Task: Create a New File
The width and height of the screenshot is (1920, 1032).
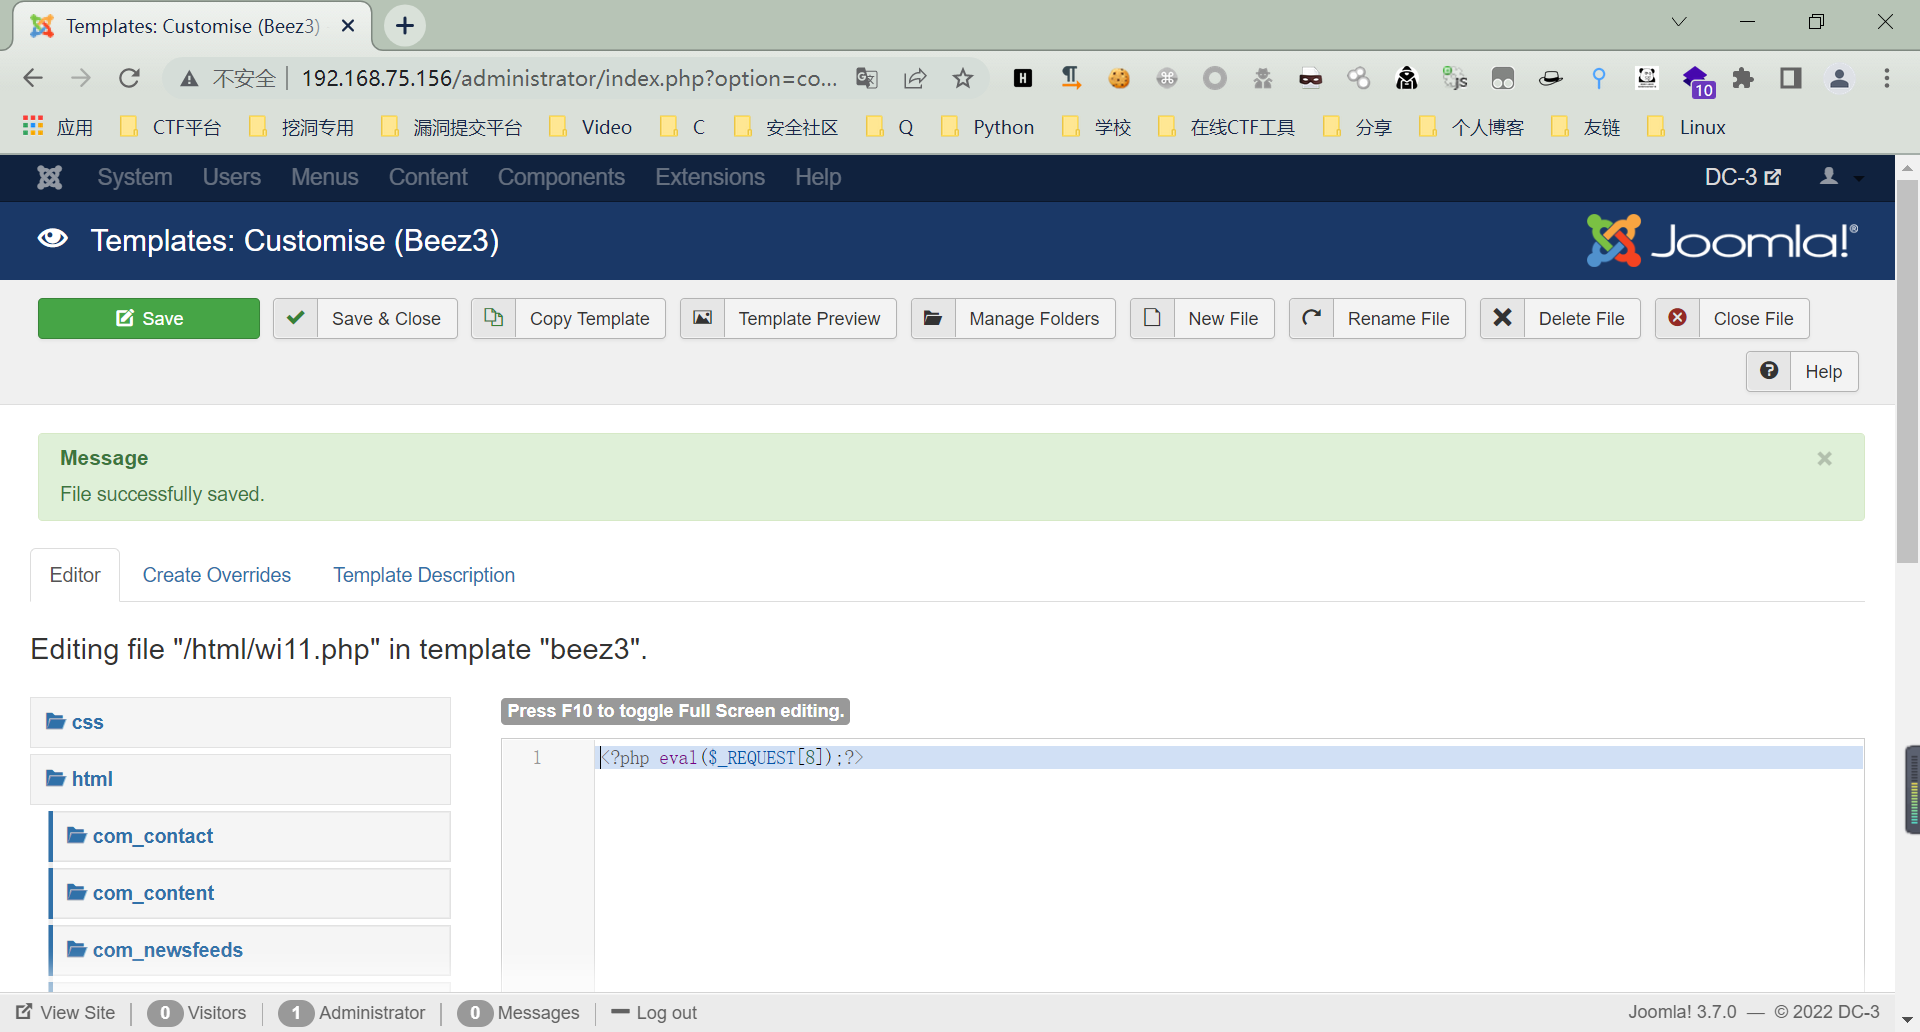Action: [1202, 318]
